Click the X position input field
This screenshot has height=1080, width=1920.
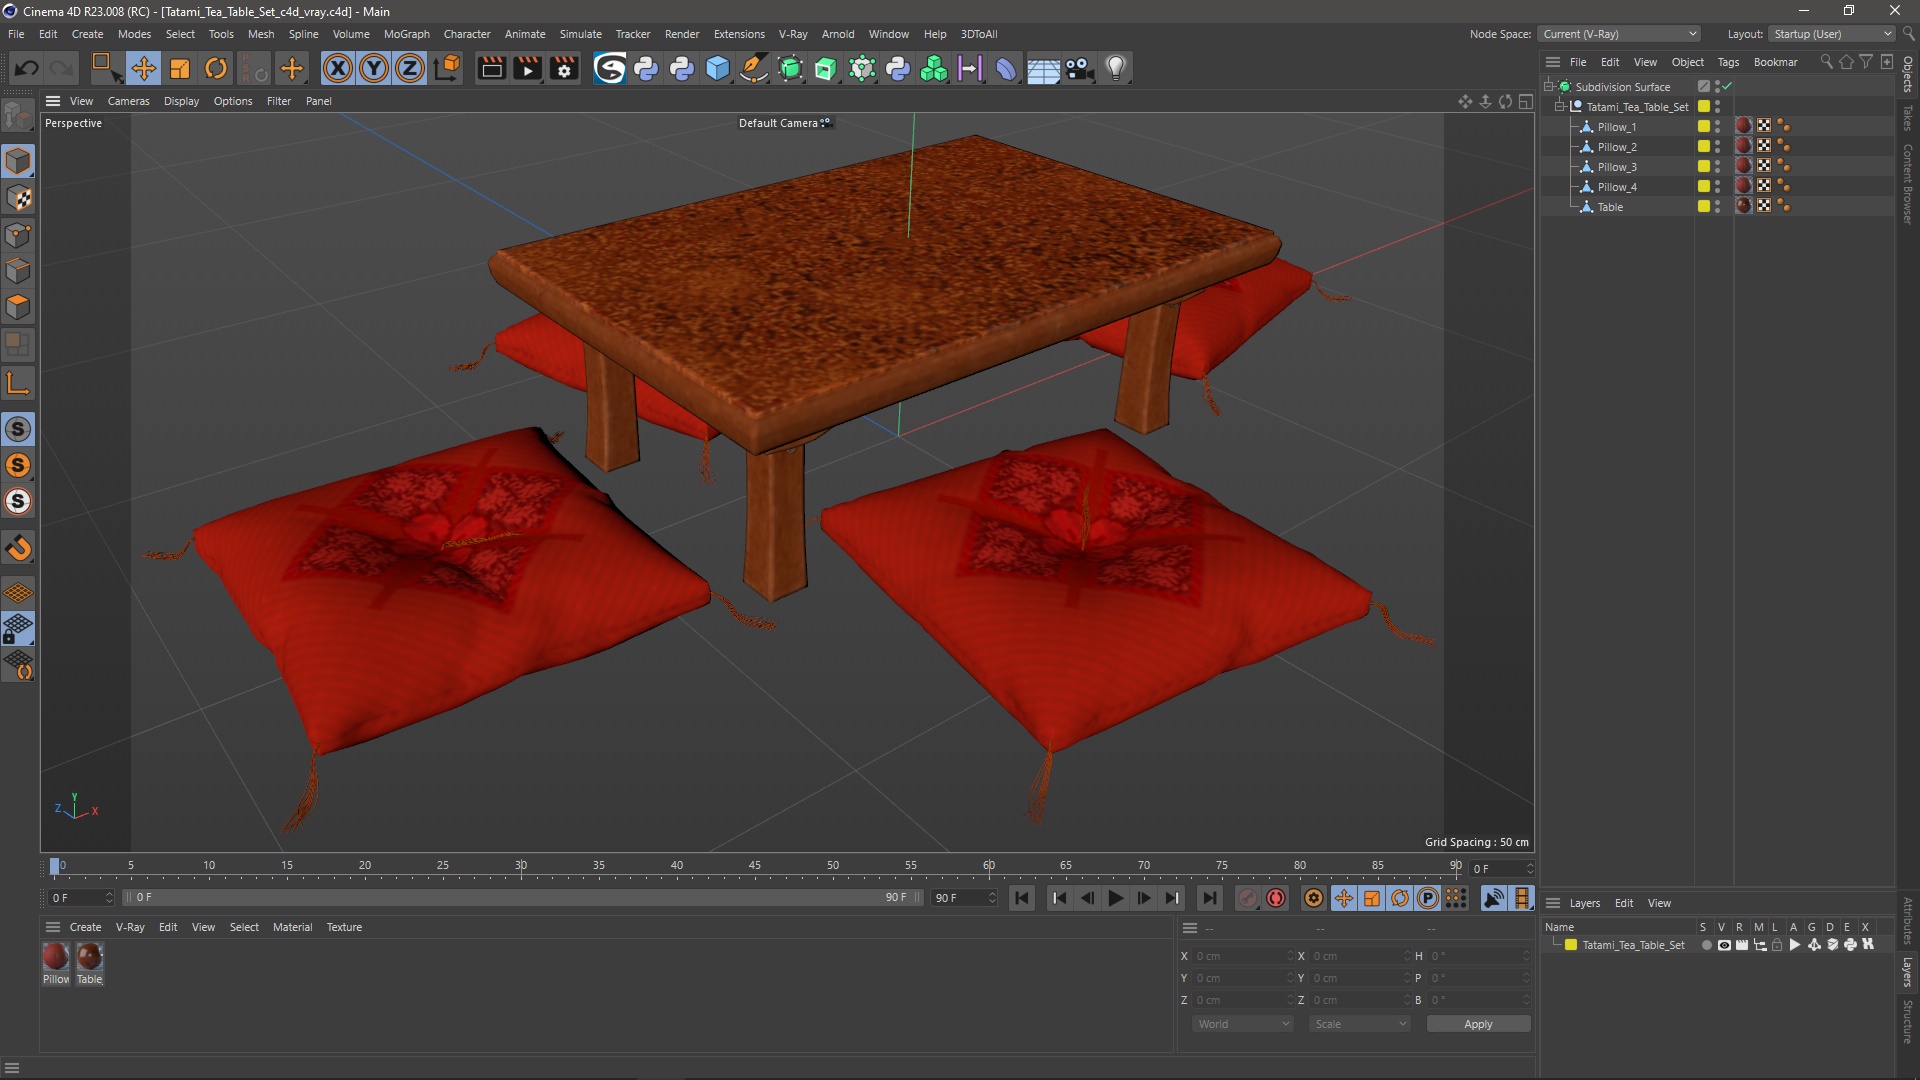[x=1242, y=956]
